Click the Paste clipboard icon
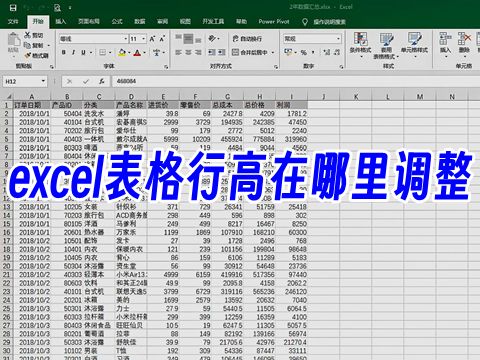This screenshot has width=480, height=360. 14,40
